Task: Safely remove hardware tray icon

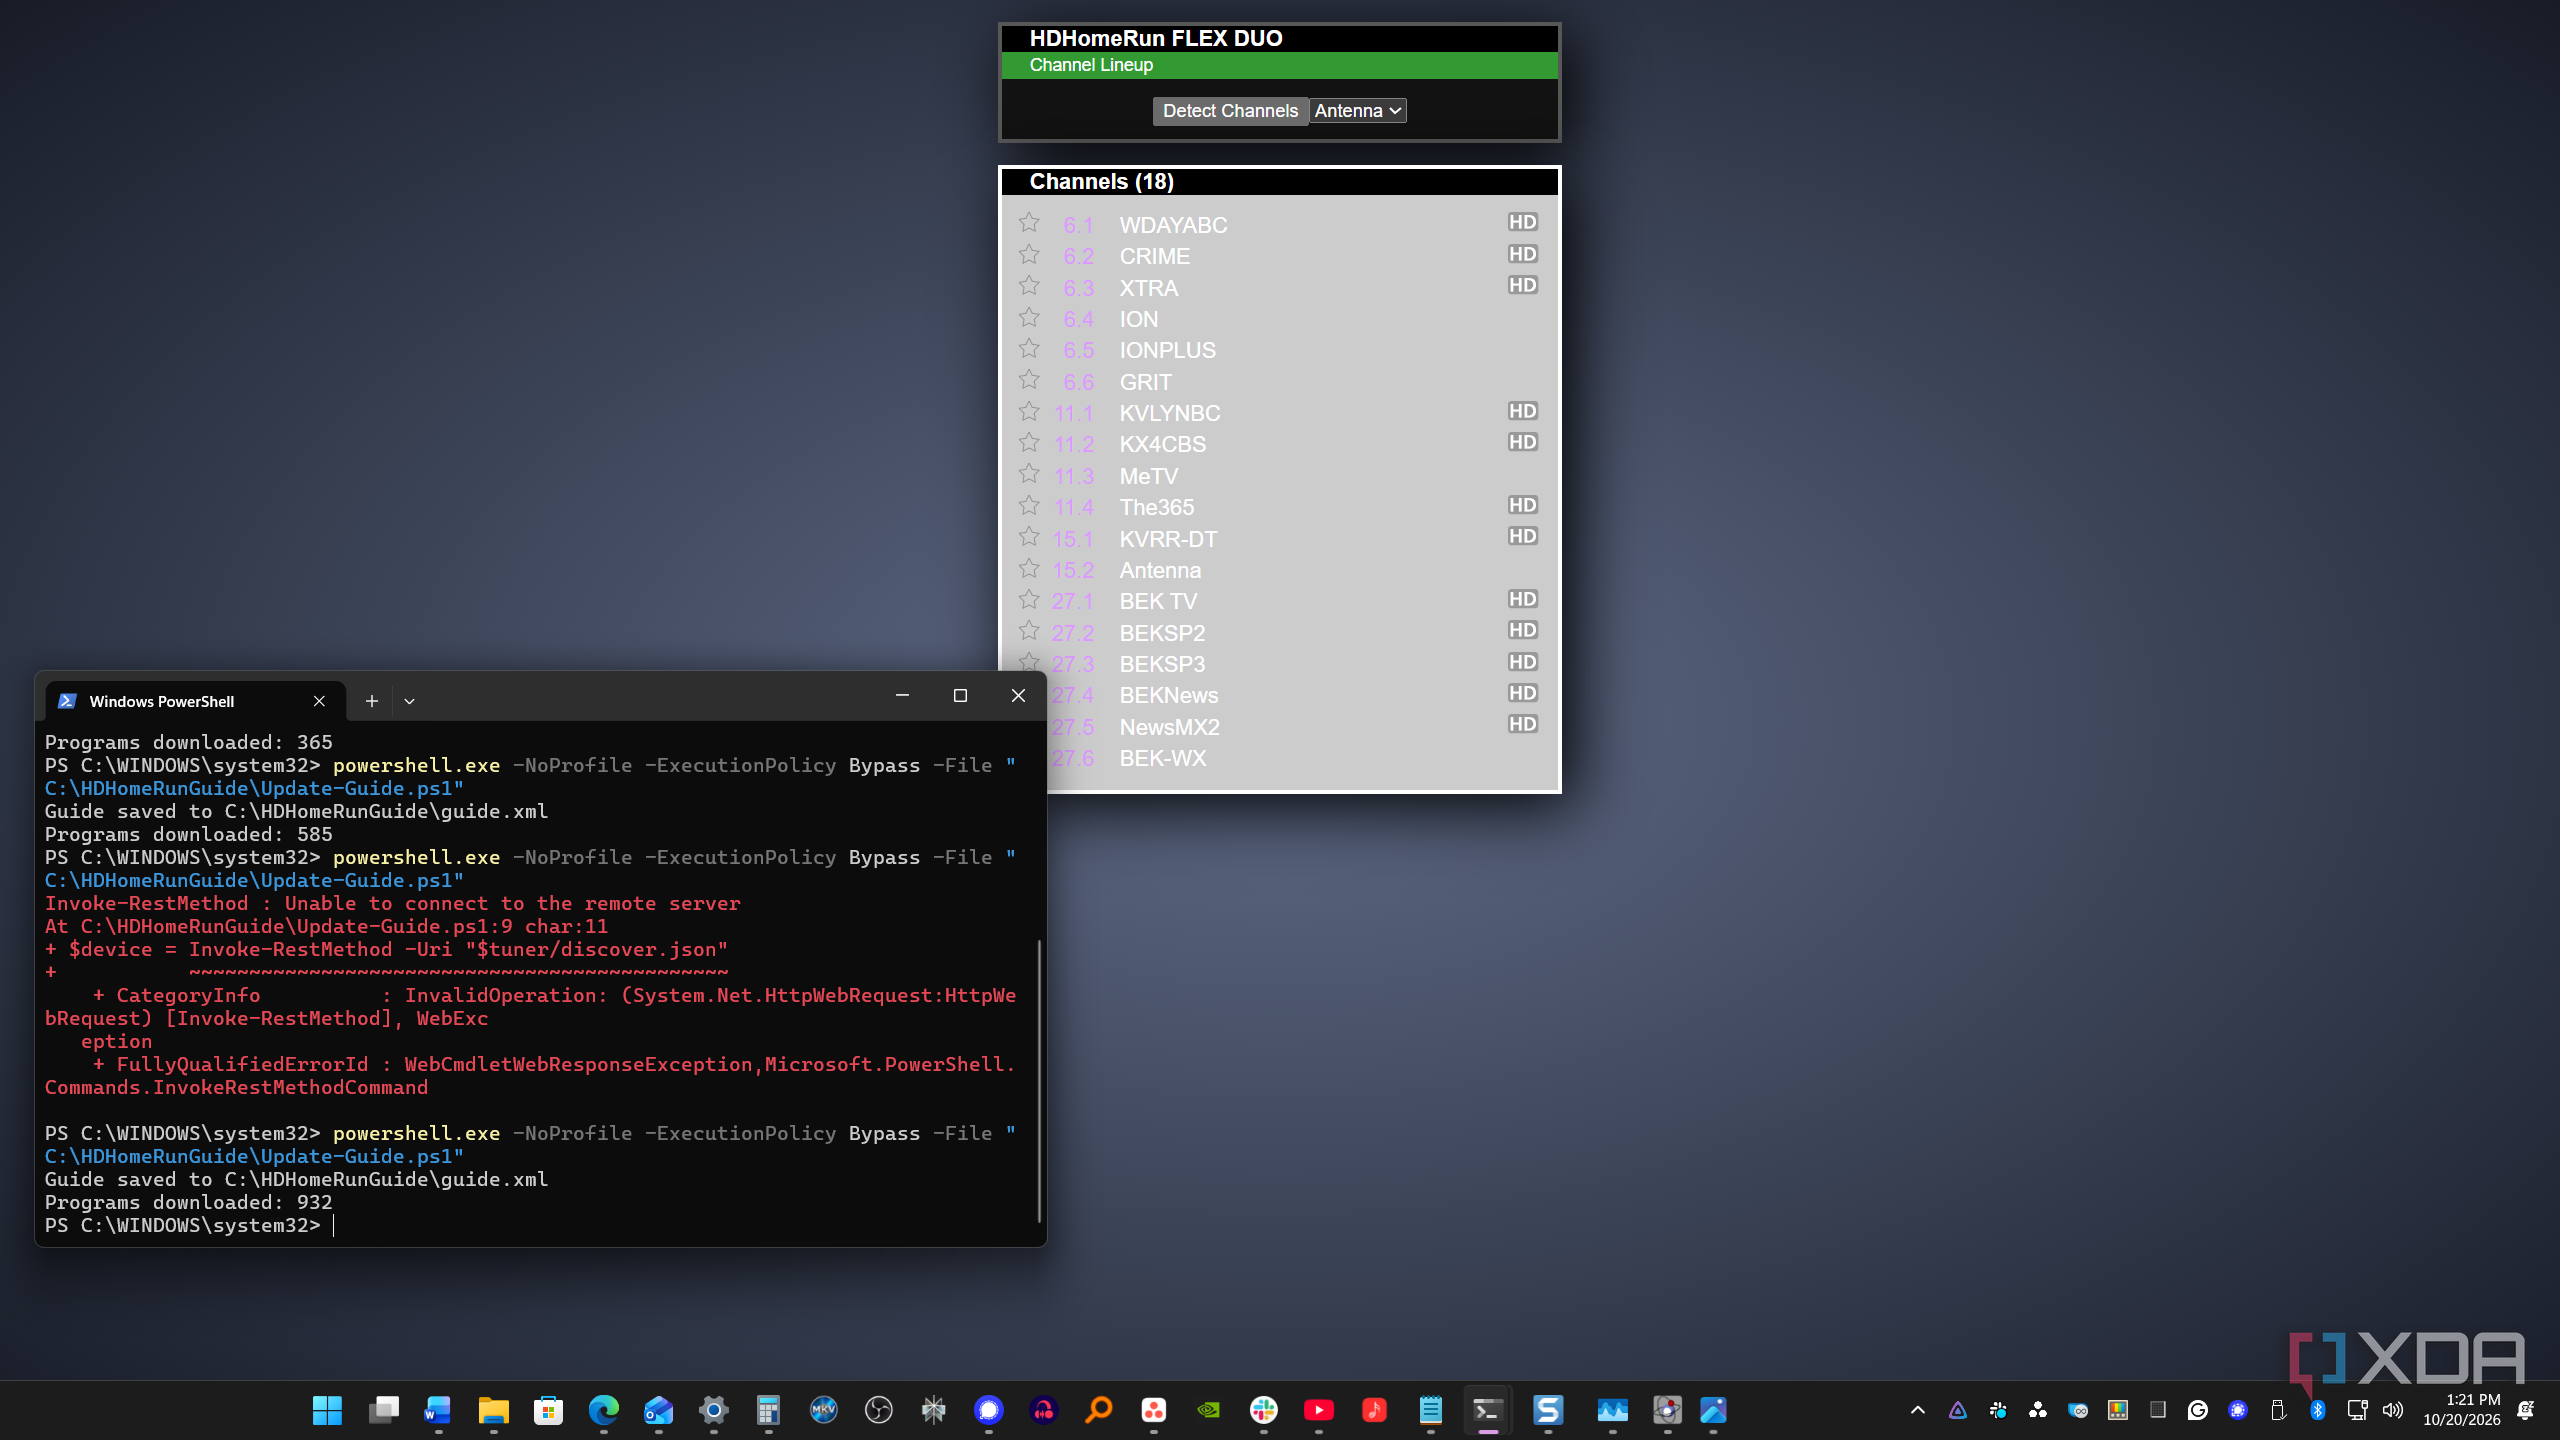Action: (2278, 1410)
